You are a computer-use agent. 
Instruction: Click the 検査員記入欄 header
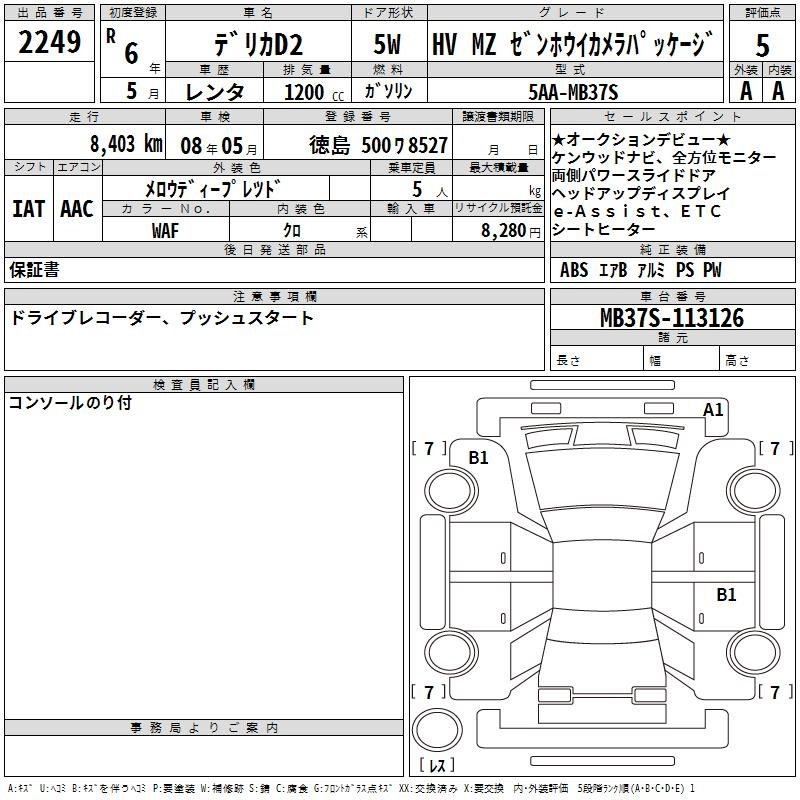pos(204,385)
